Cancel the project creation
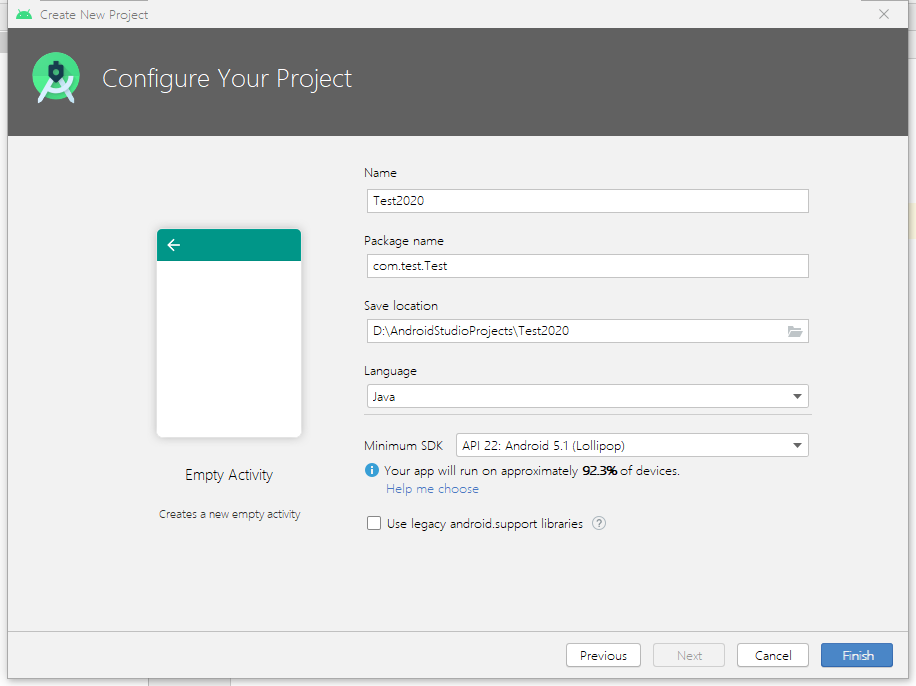The image size is (916, 686). 772,655
